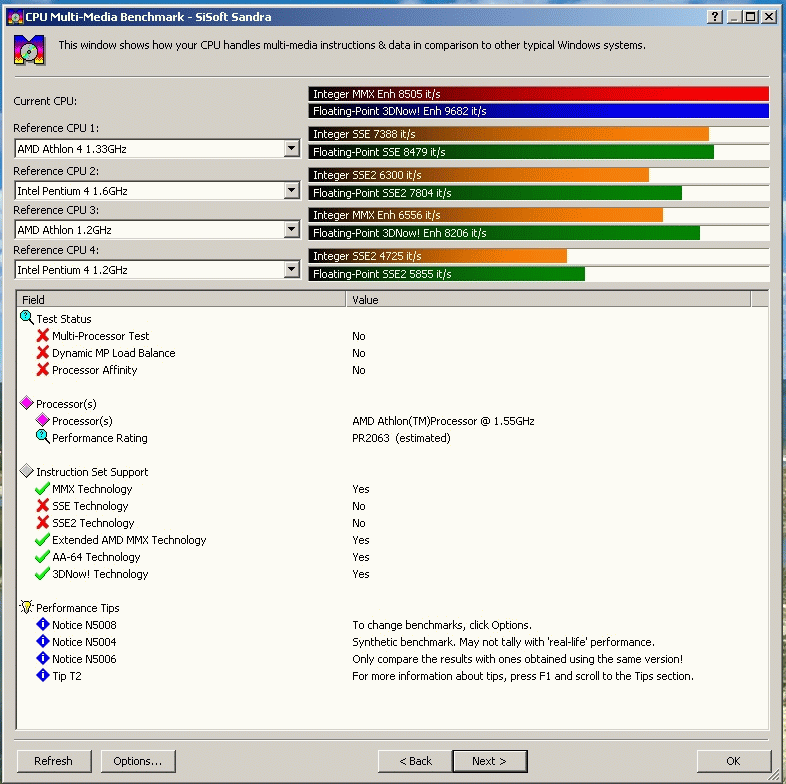Click the red X beside SSE Technology
The height and width of the screenshot is (784, 786).
click(x=43, y=505)
